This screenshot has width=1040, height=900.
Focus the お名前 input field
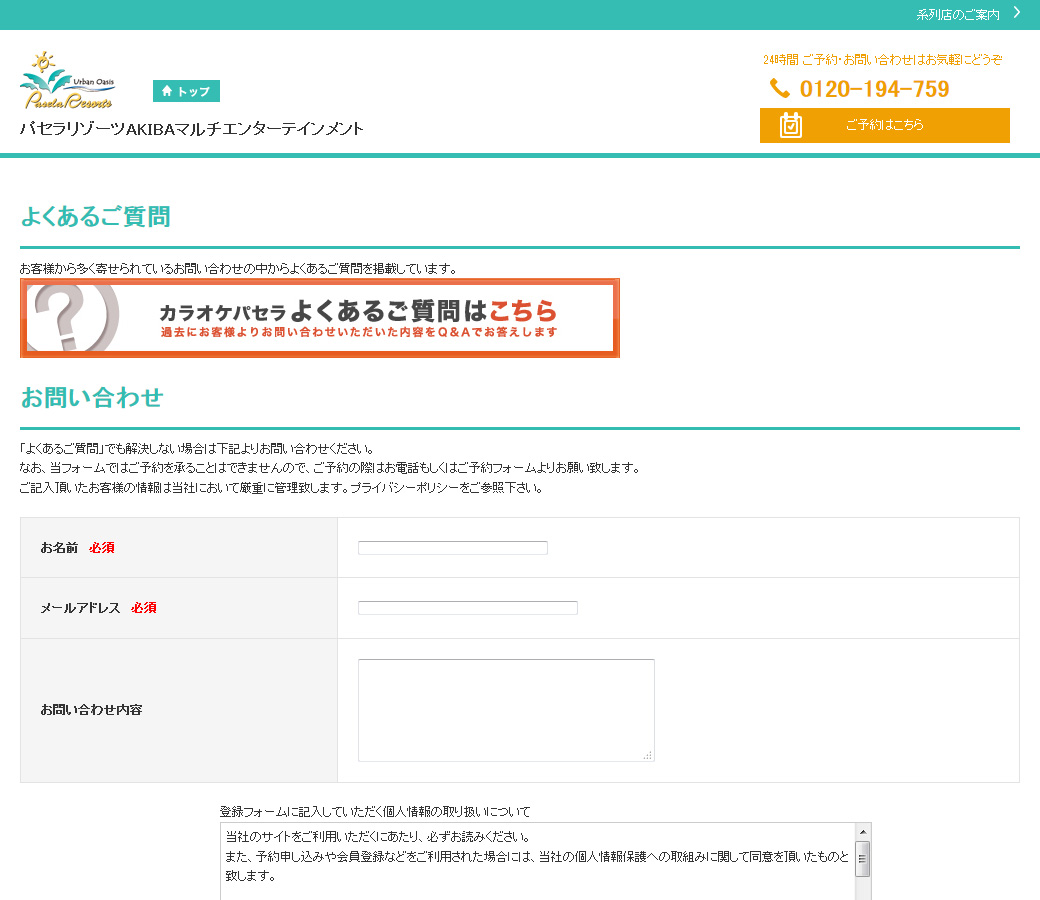(x=452, y=548)
